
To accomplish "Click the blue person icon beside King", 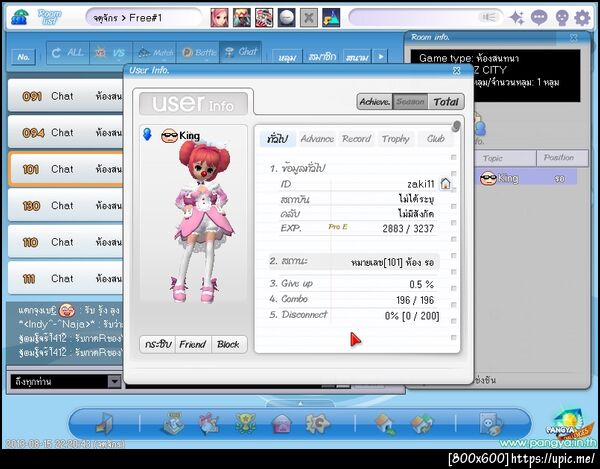I will tap(147, 134).
